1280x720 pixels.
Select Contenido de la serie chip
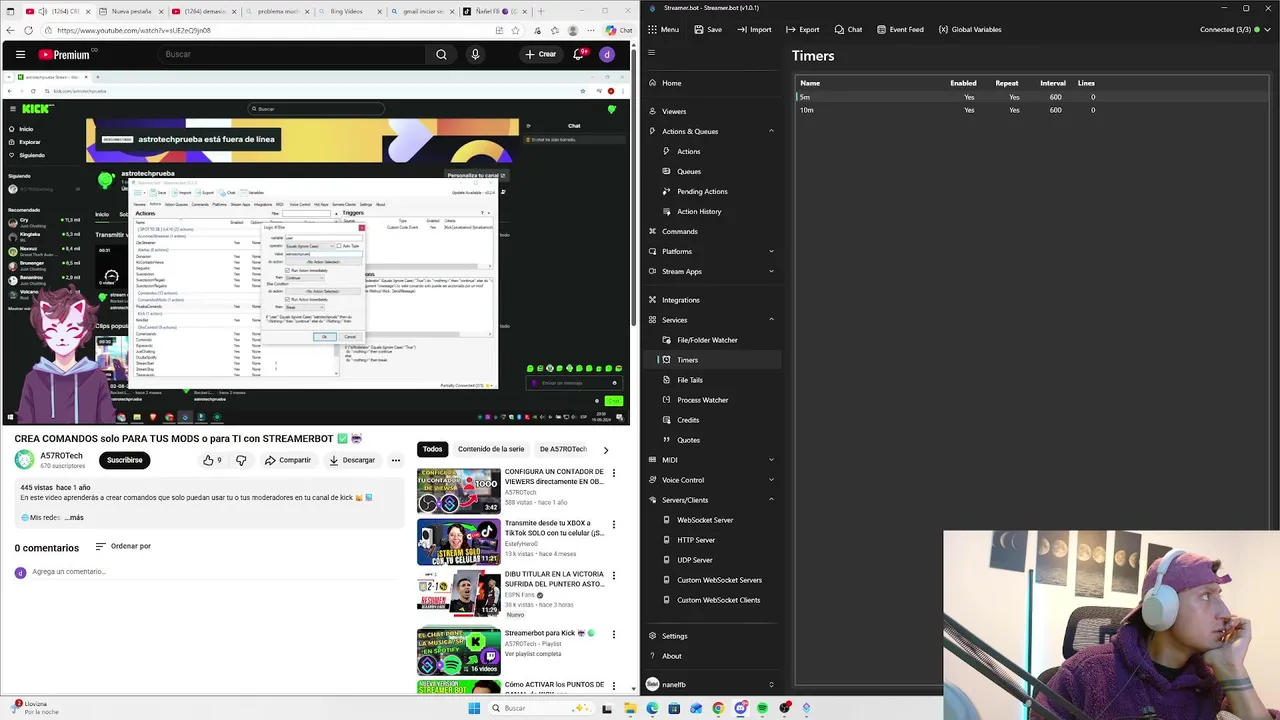(491, 449)
